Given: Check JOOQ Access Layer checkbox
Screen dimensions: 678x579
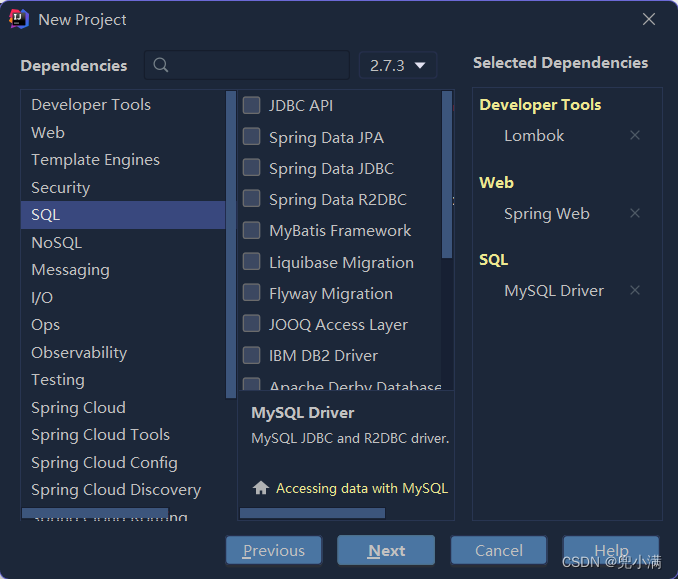Looking at the screenshot, I should point(251,323).
